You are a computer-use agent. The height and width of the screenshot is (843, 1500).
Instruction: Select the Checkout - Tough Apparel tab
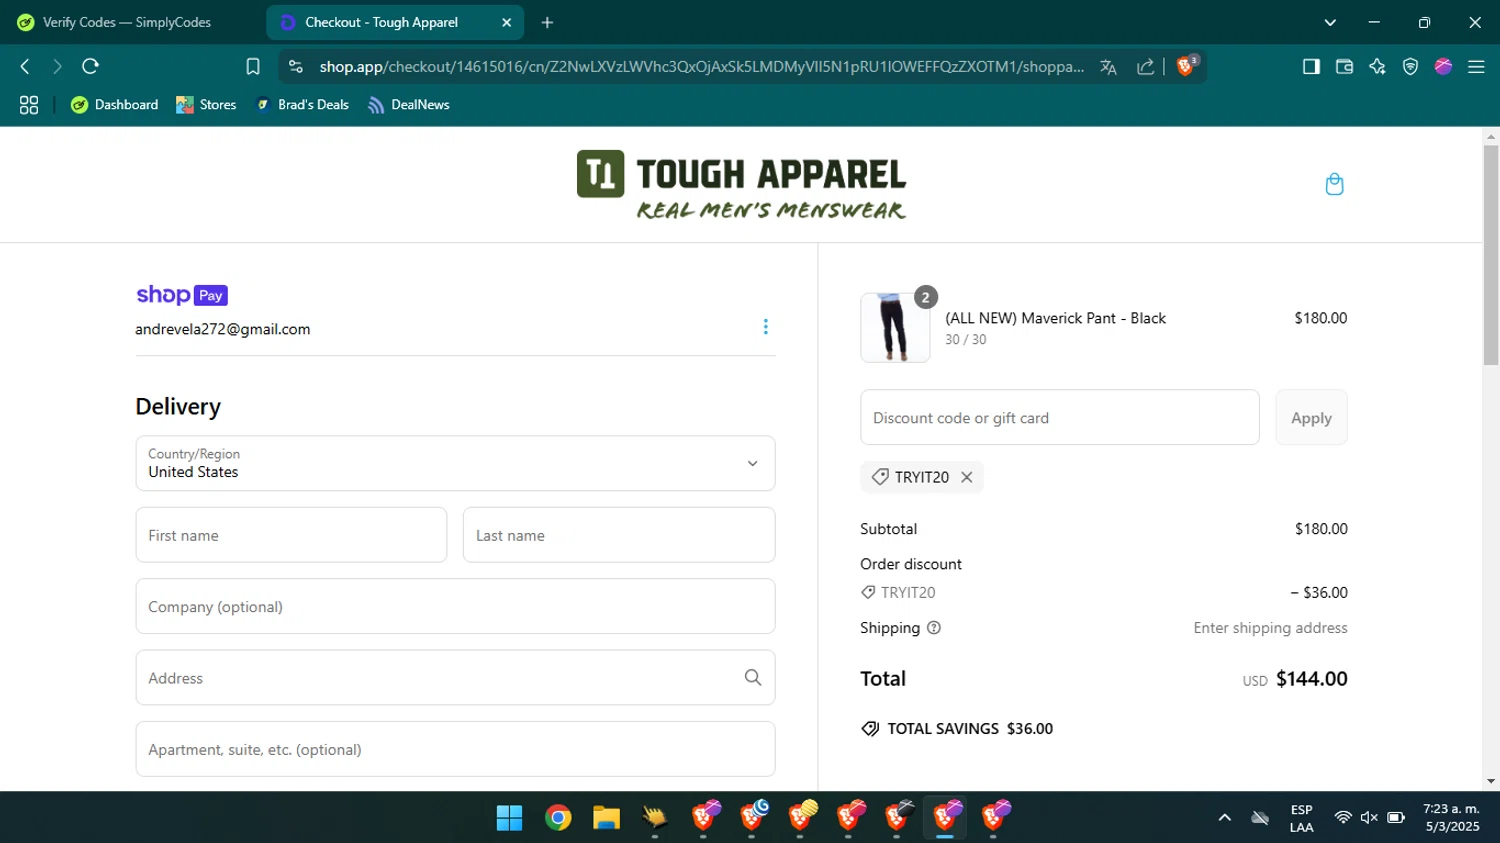pyautogui.click(x=381, y=22)
